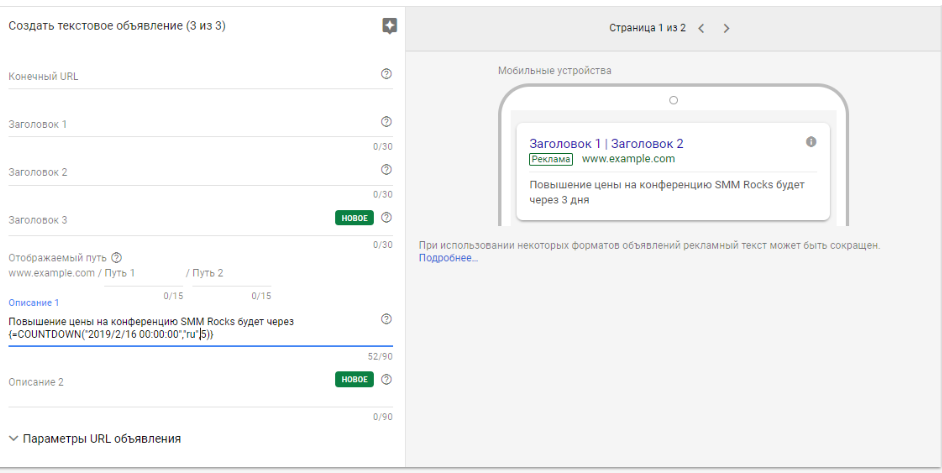Click the Реклама label in preview

[551, 159]
